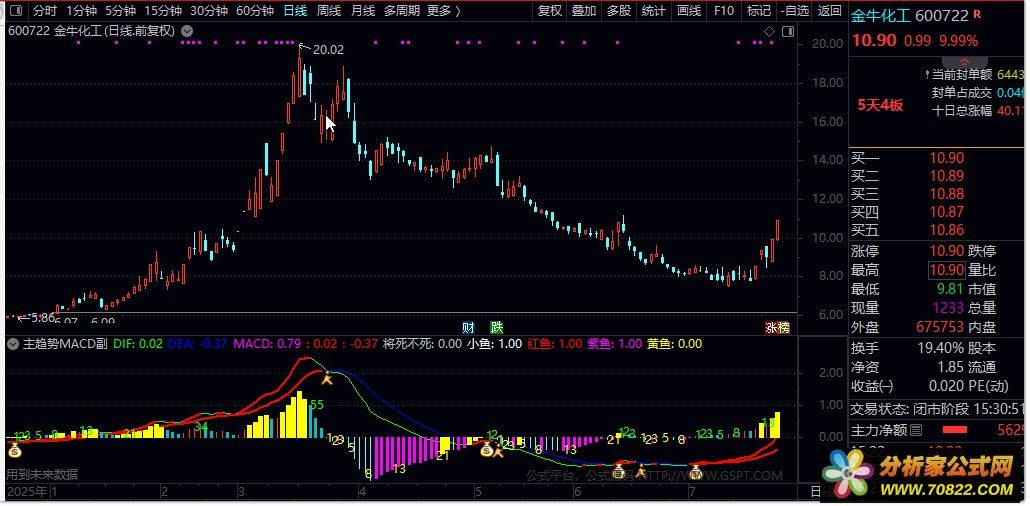Click the 买二 price 10.89
This screenshot has height=506, width=1030.
pos(947,176)
